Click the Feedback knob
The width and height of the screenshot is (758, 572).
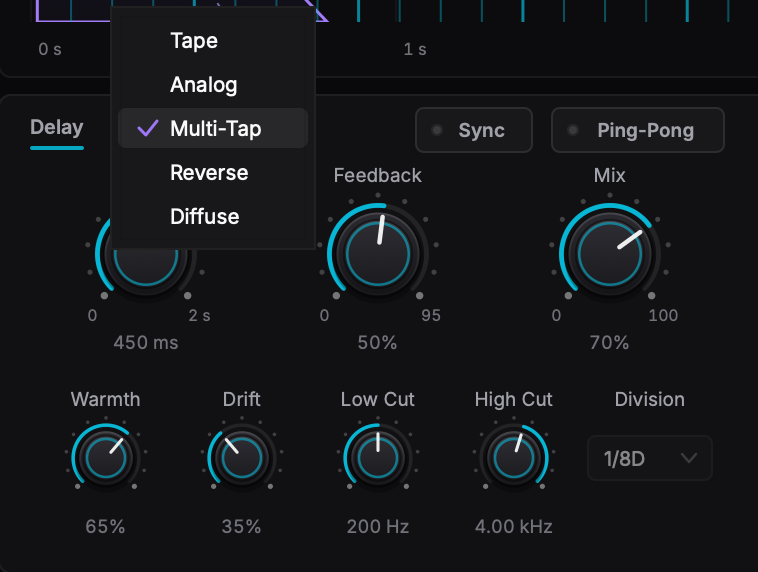coord(378,253)
